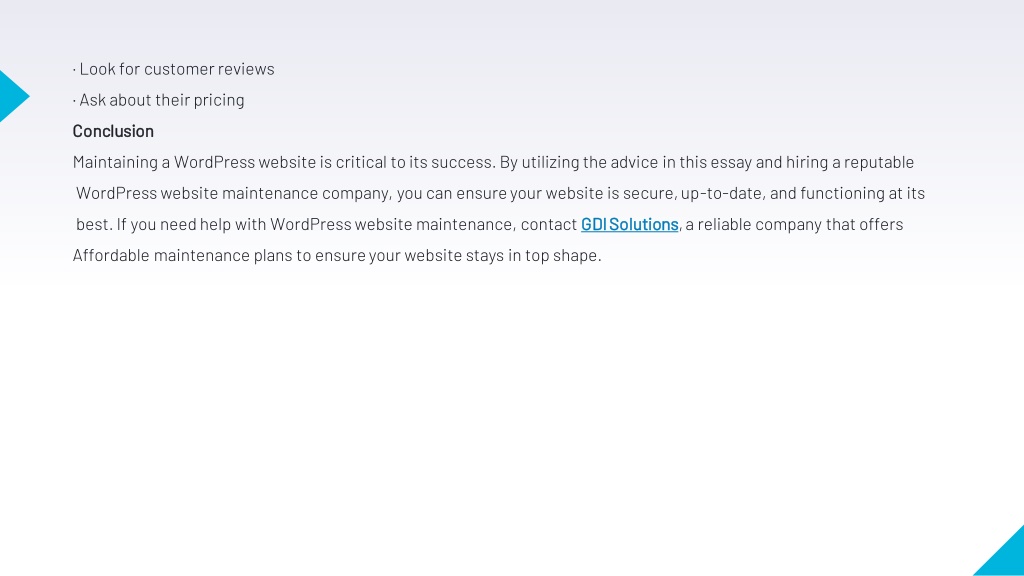Click the blue triangle in bottom-right corner

click(999, 551)
